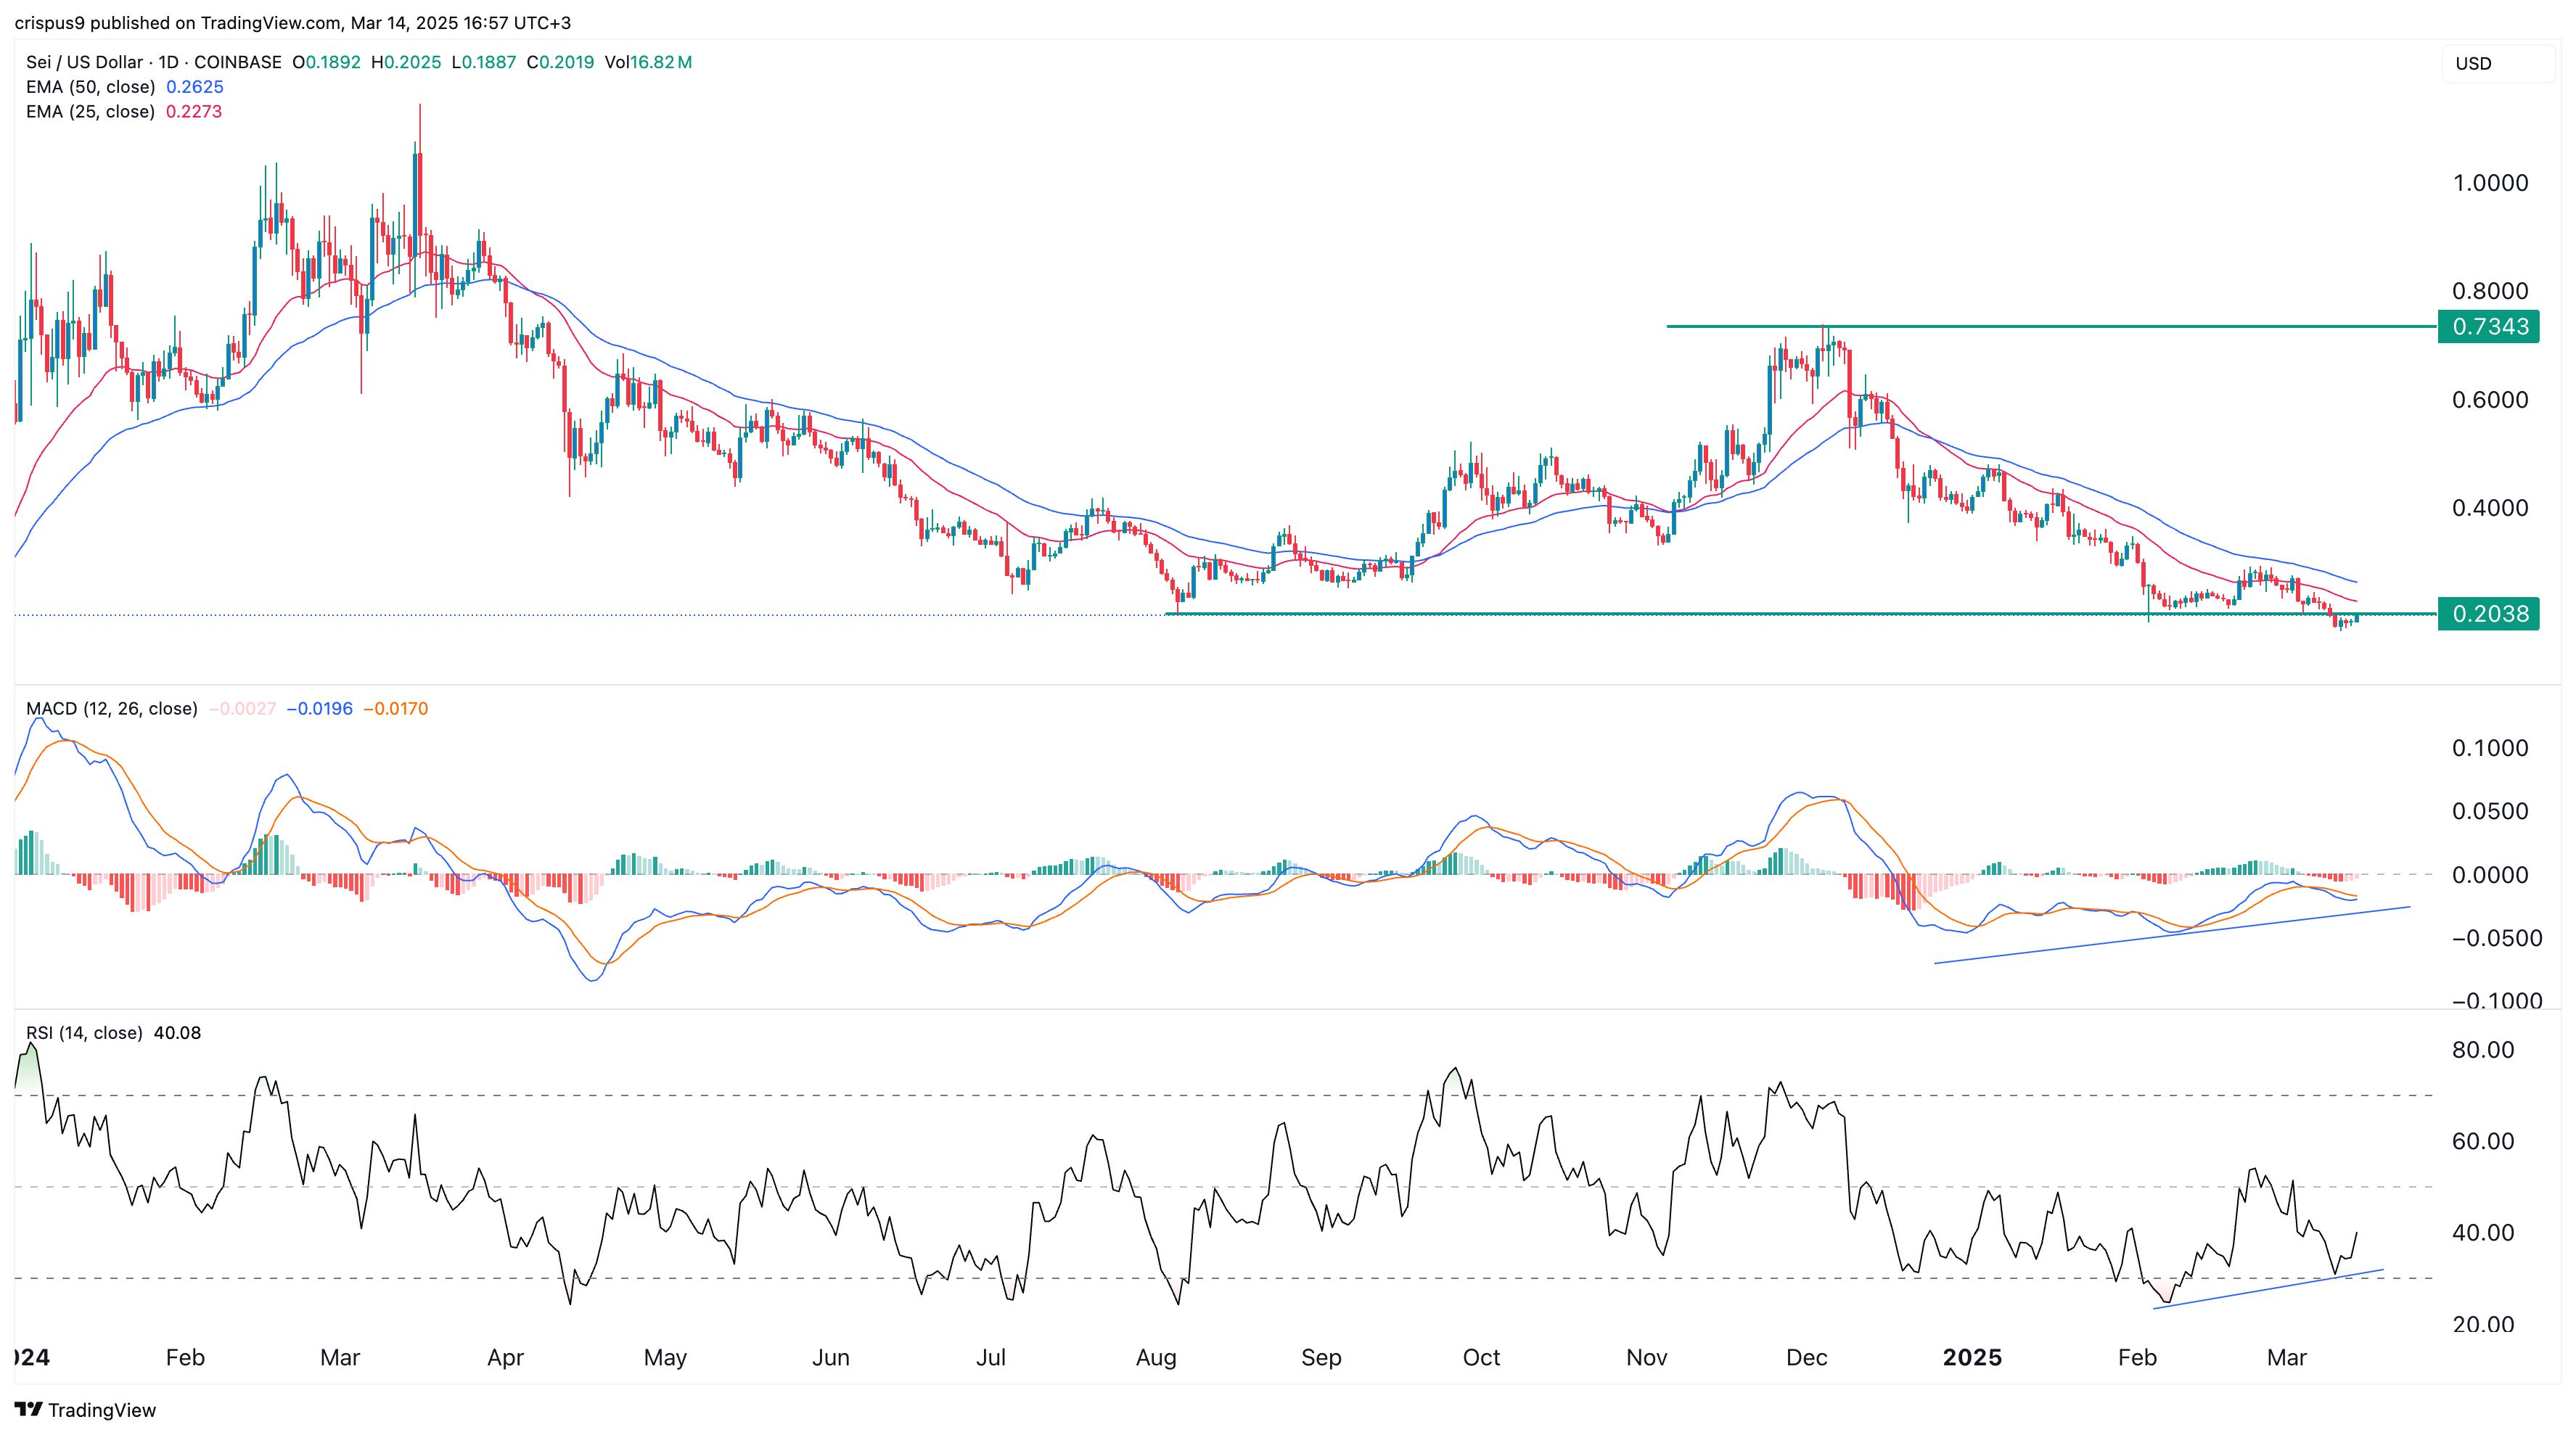
Task: Click the EMA 25 value 0.2273
Action: (x=194, y=112)
